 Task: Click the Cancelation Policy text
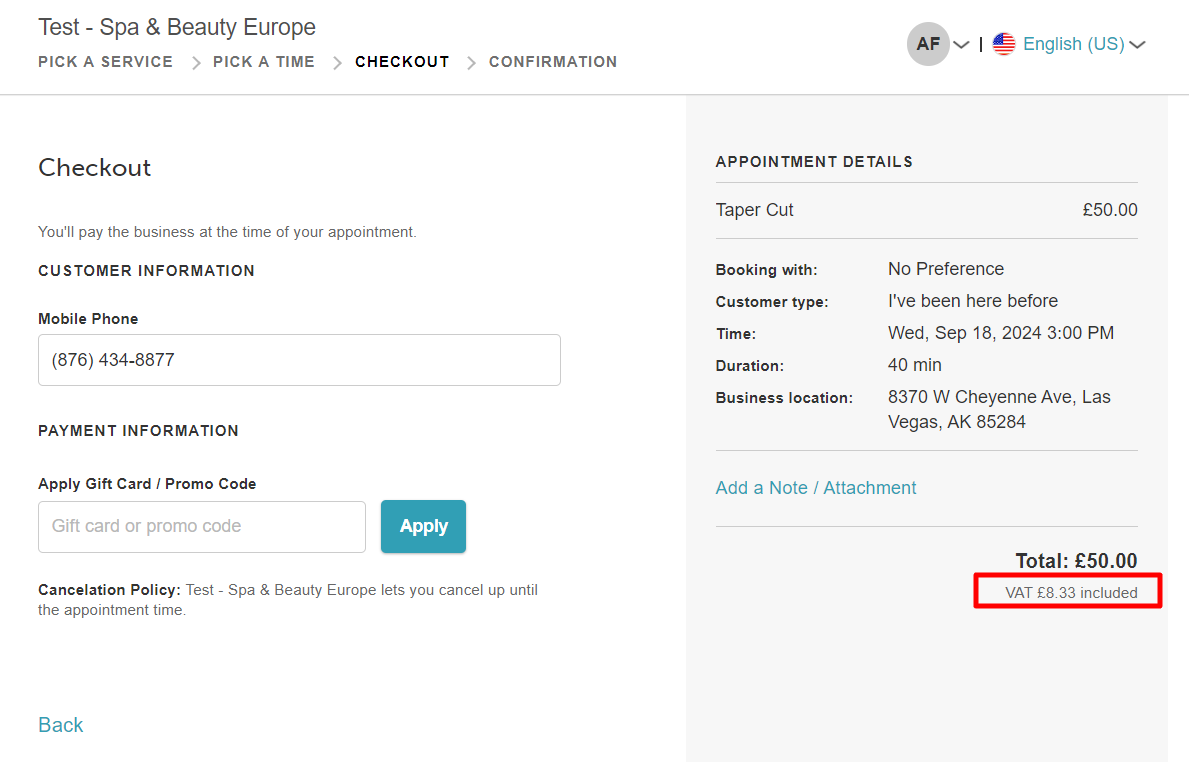pos(288,600)
